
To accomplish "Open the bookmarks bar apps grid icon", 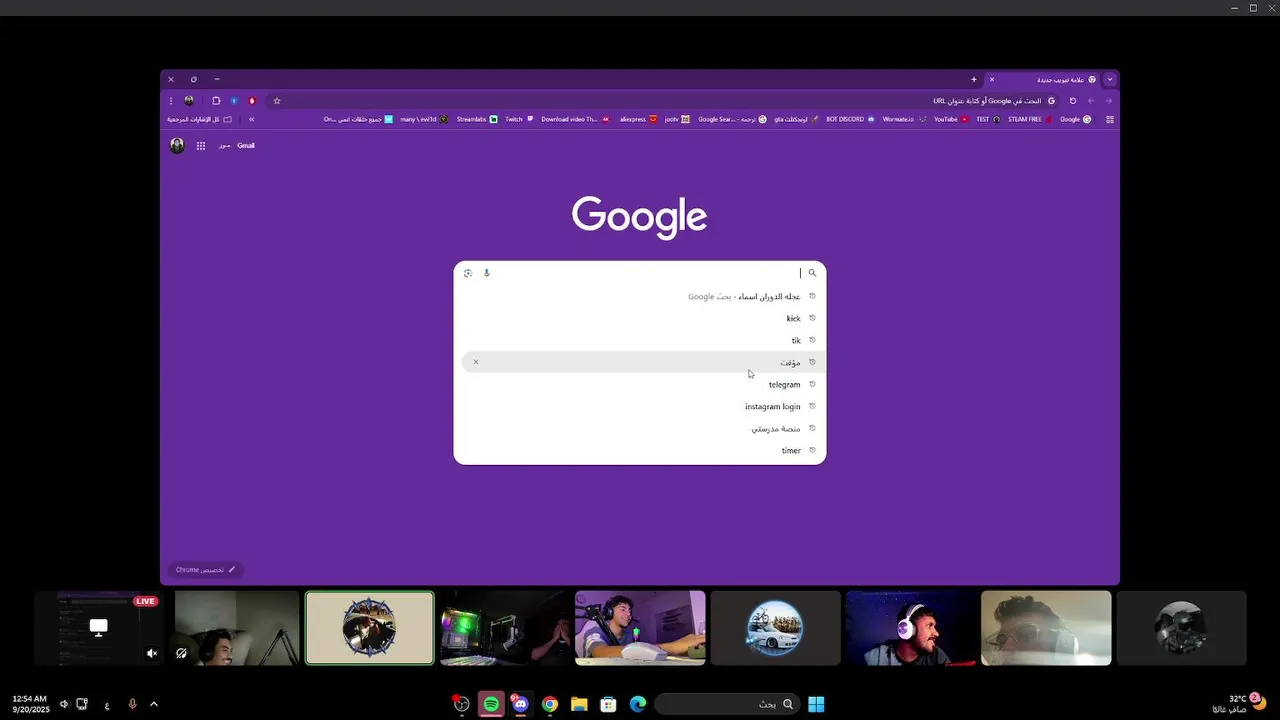I will [x=1110, y=119].
